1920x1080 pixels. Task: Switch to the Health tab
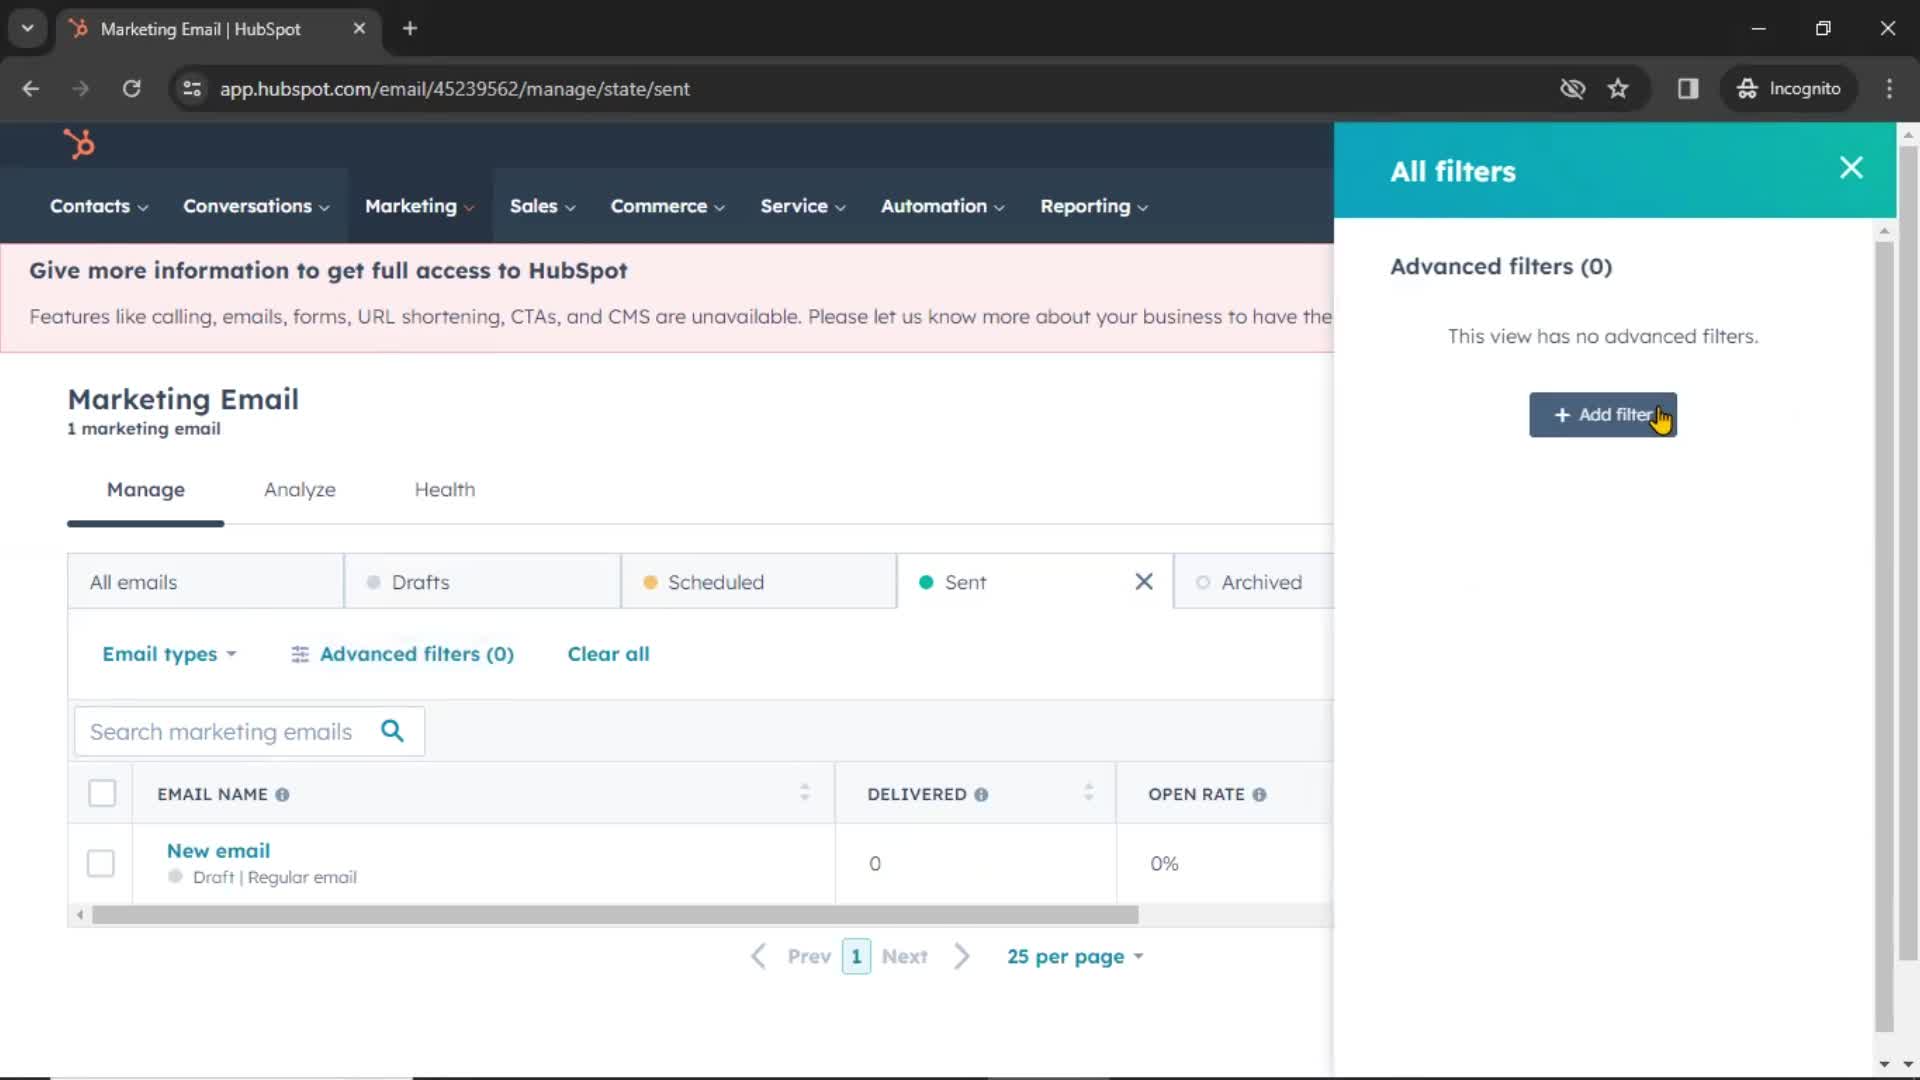click(x=445, y=490)
